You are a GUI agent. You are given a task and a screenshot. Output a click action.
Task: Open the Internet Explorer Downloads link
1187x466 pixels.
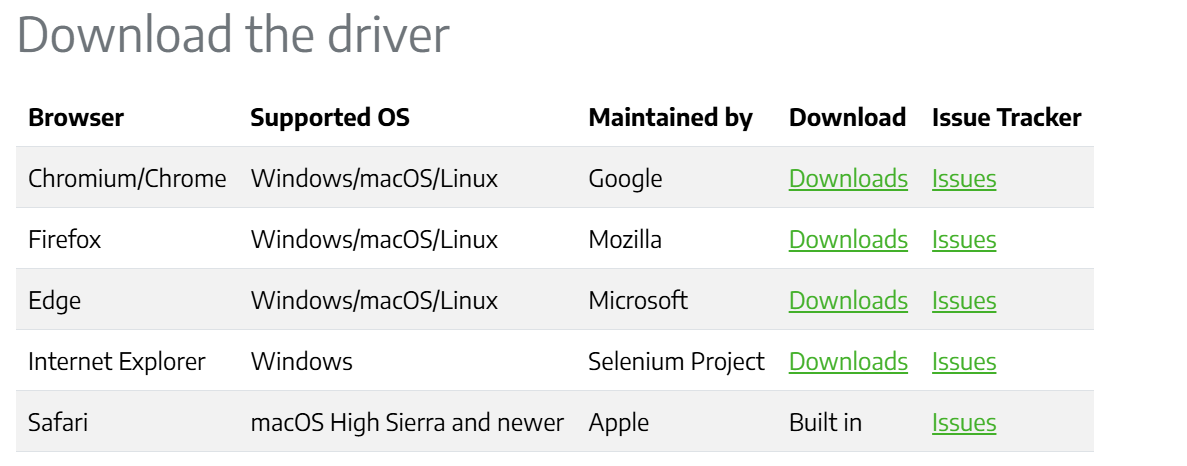pyautogui.click(x=848, y=362)
